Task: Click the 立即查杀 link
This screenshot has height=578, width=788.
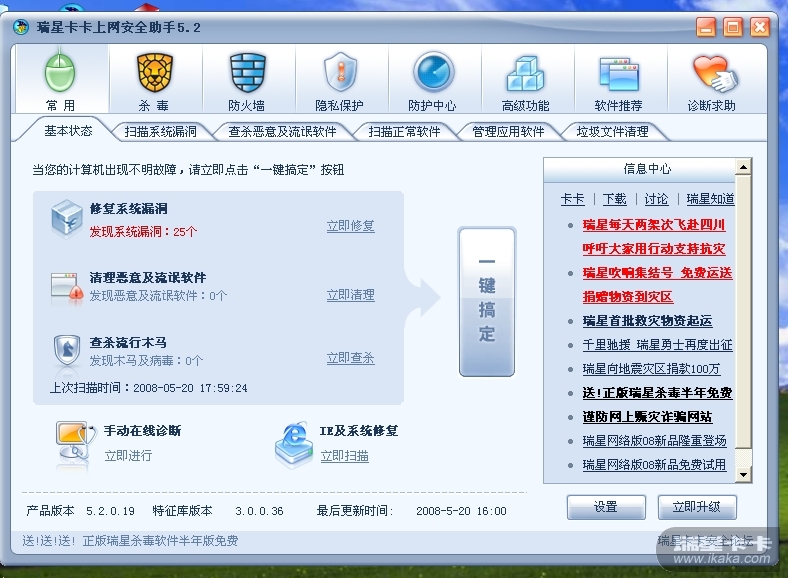Action: (x=351, y=358)
